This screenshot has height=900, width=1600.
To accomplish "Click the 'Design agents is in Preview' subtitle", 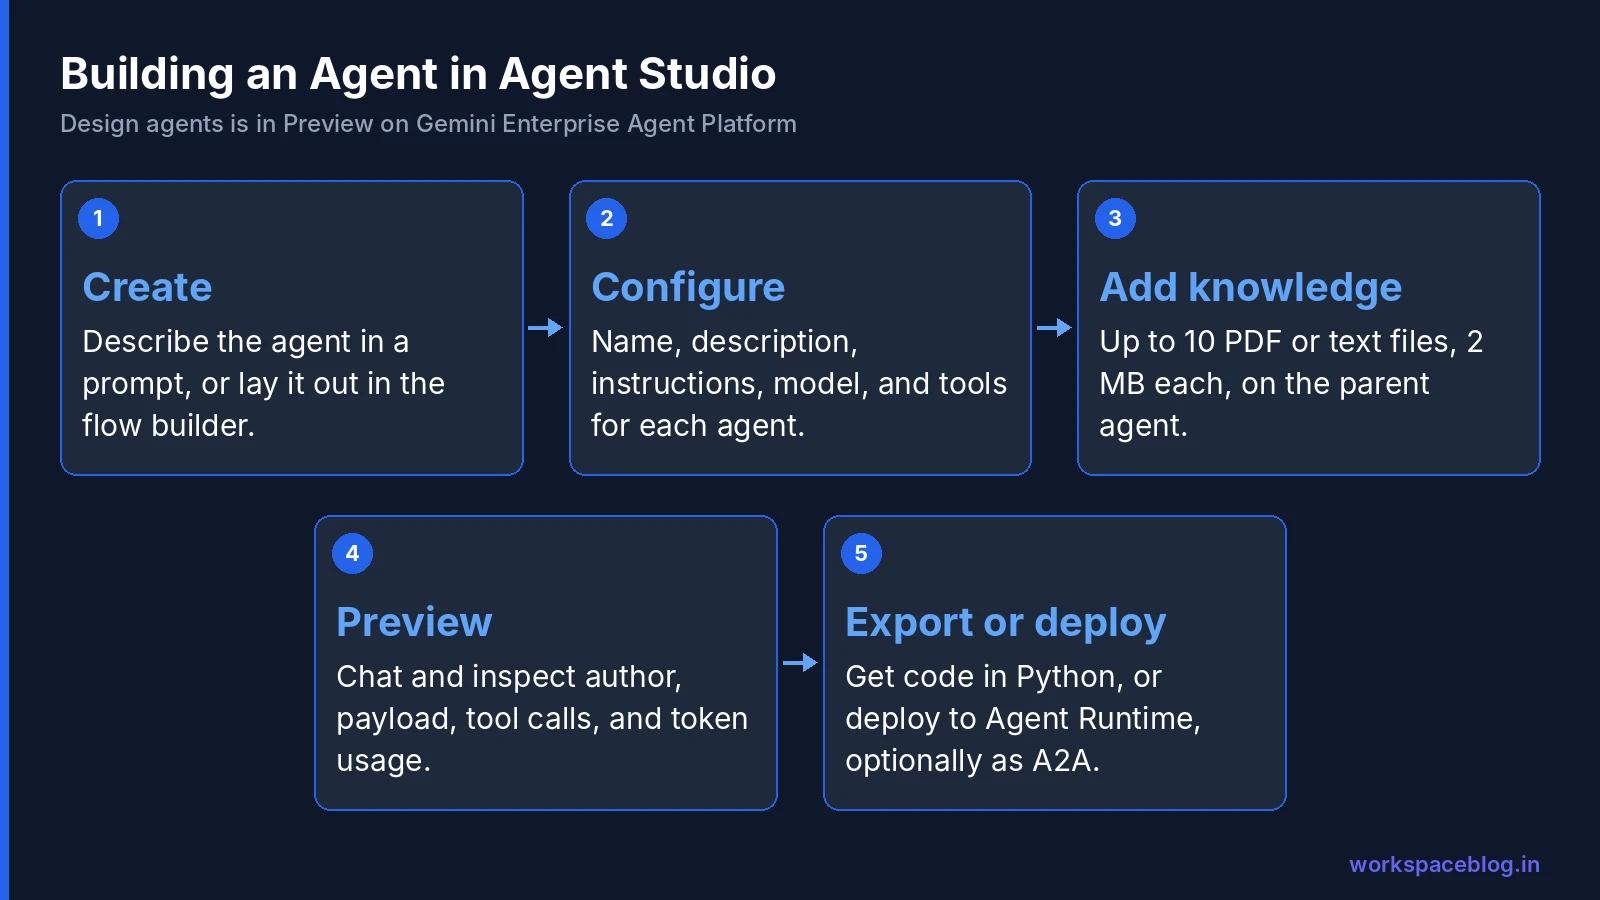I will (428, 124).
